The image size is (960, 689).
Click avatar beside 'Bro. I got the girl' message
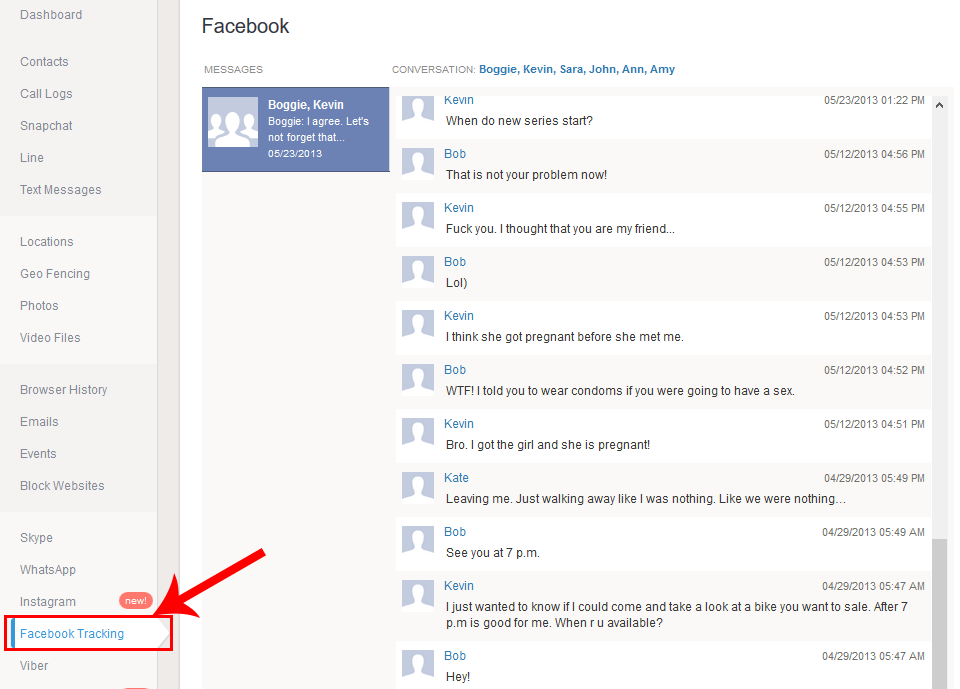tap(418, 432)
